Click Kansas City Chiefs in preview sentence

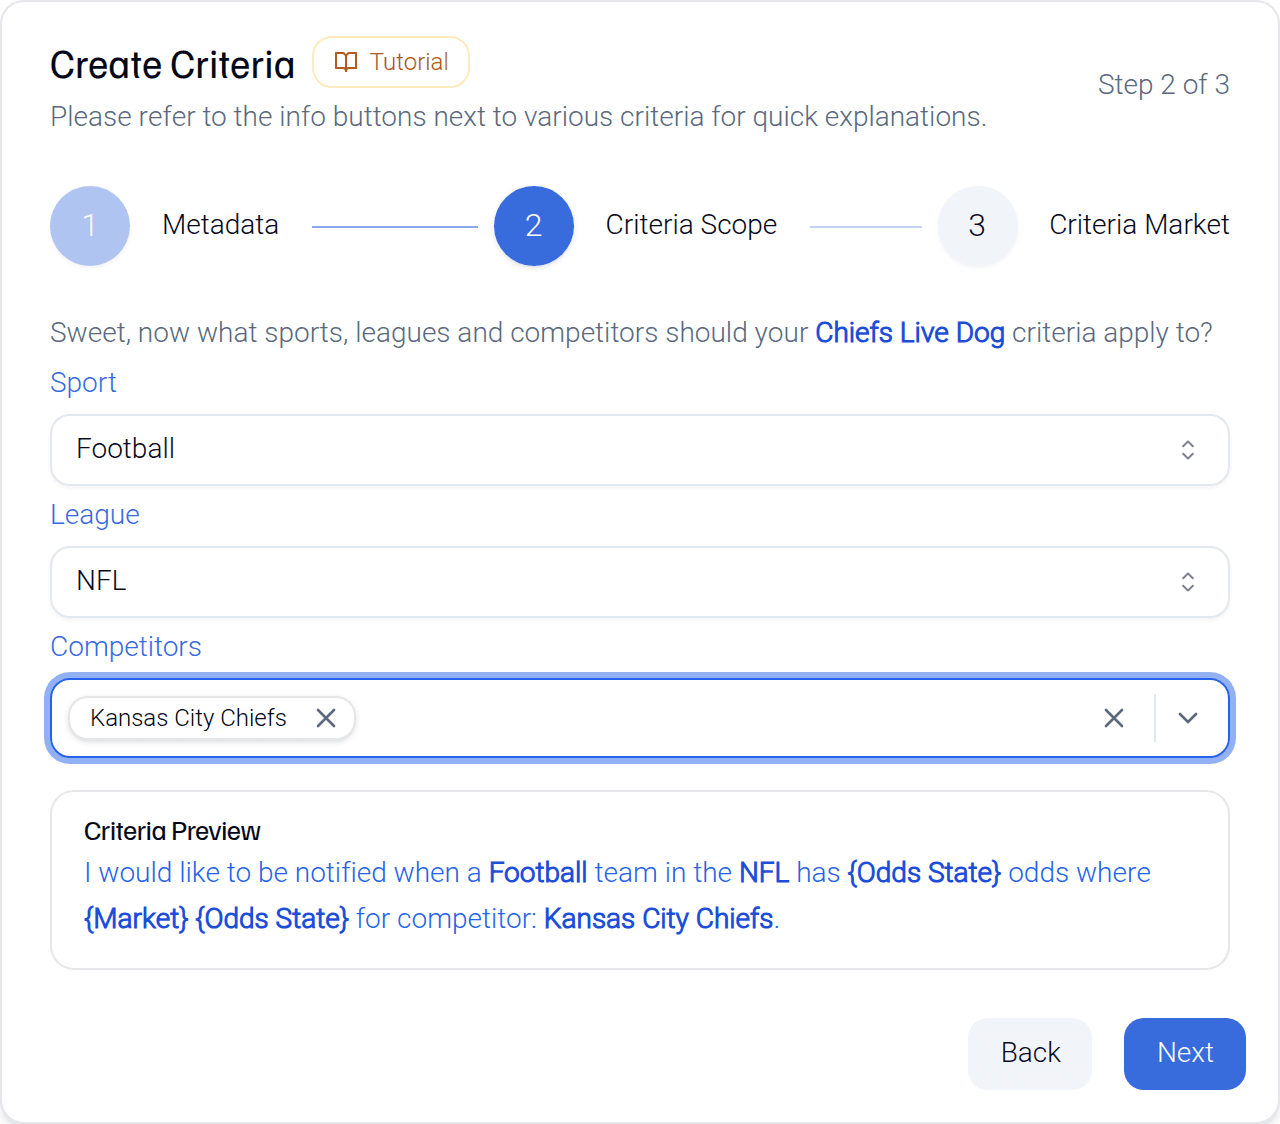659,919
